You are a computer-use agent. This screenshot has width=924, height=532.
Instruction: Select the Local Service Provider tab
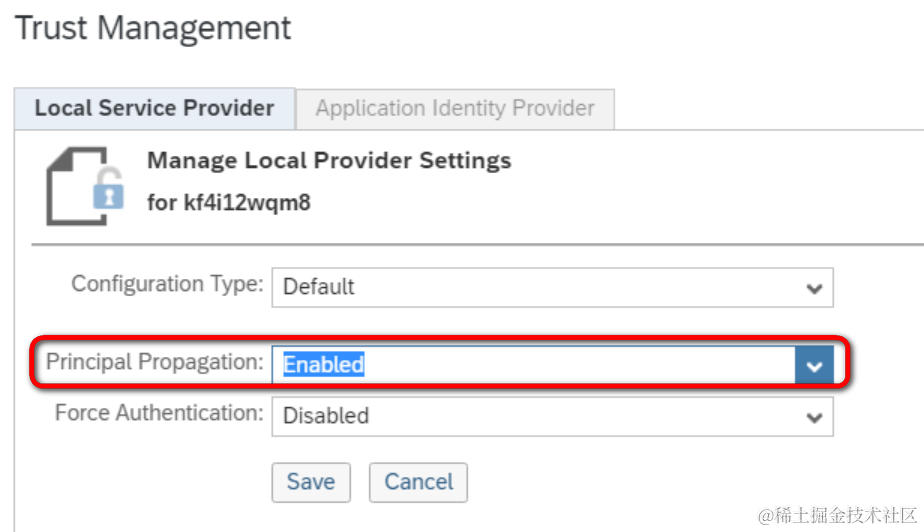[154, 109]
